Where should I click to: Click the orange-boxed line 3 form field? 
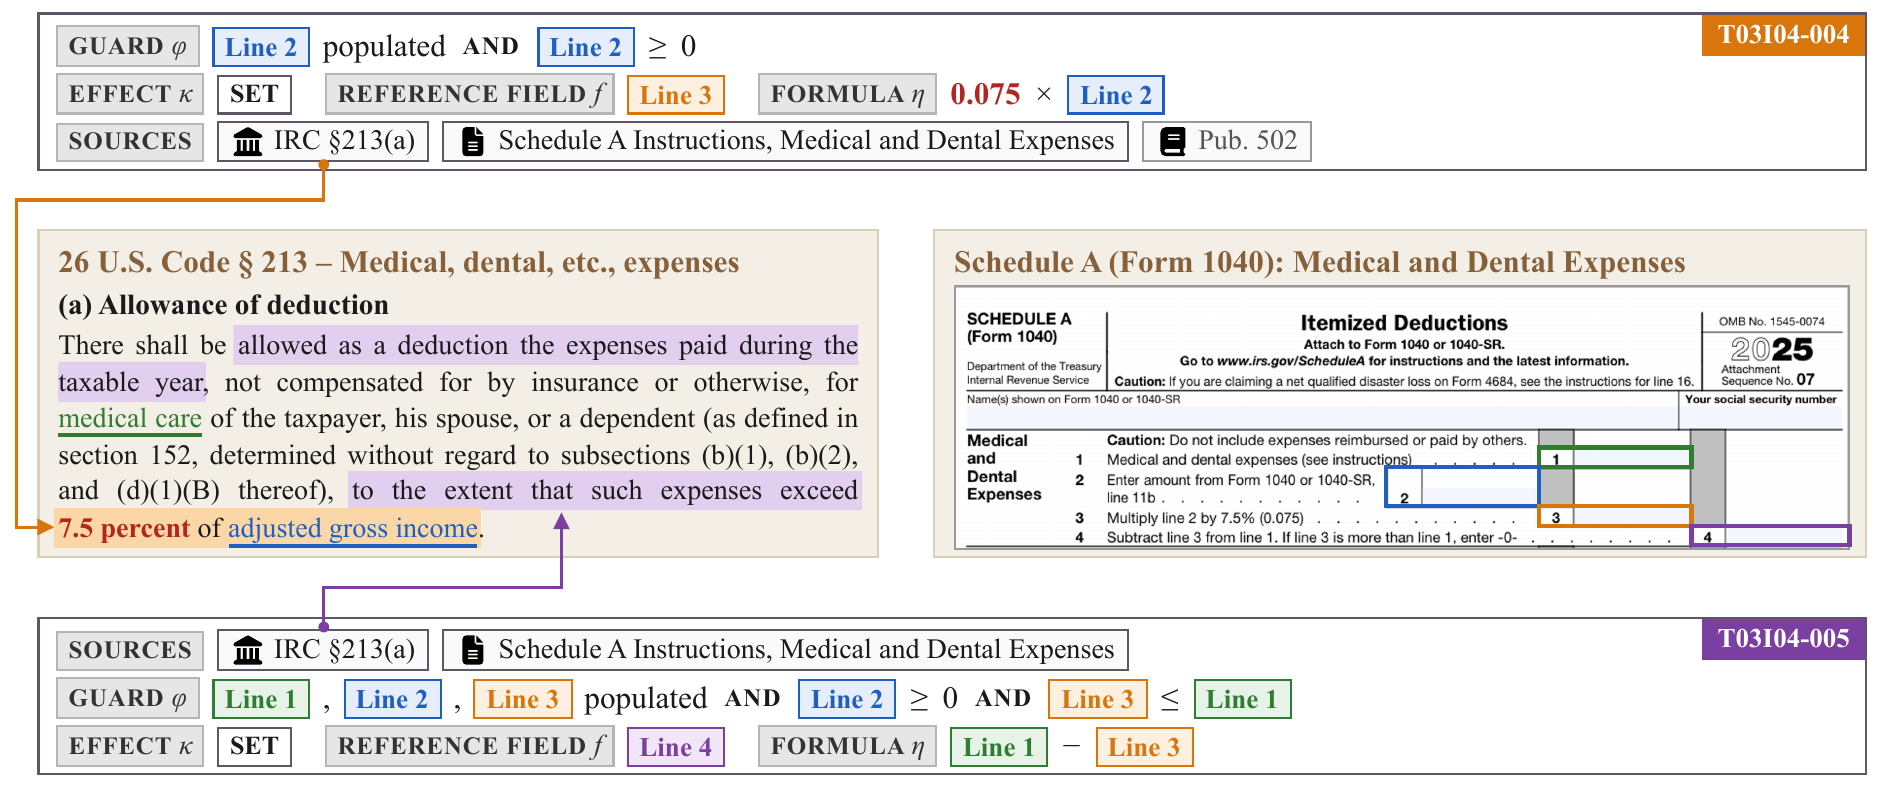tap(1615, 517)
